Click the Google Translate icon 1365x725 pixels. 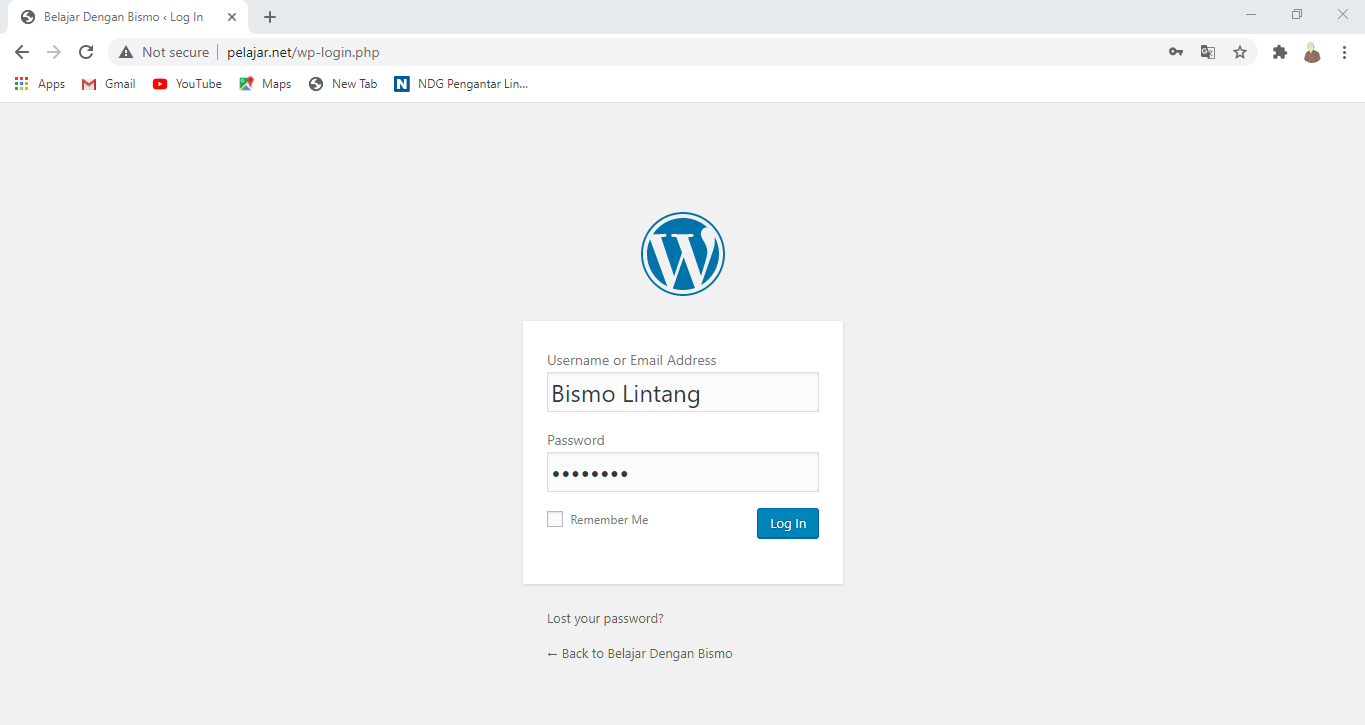pos(1208,52)
